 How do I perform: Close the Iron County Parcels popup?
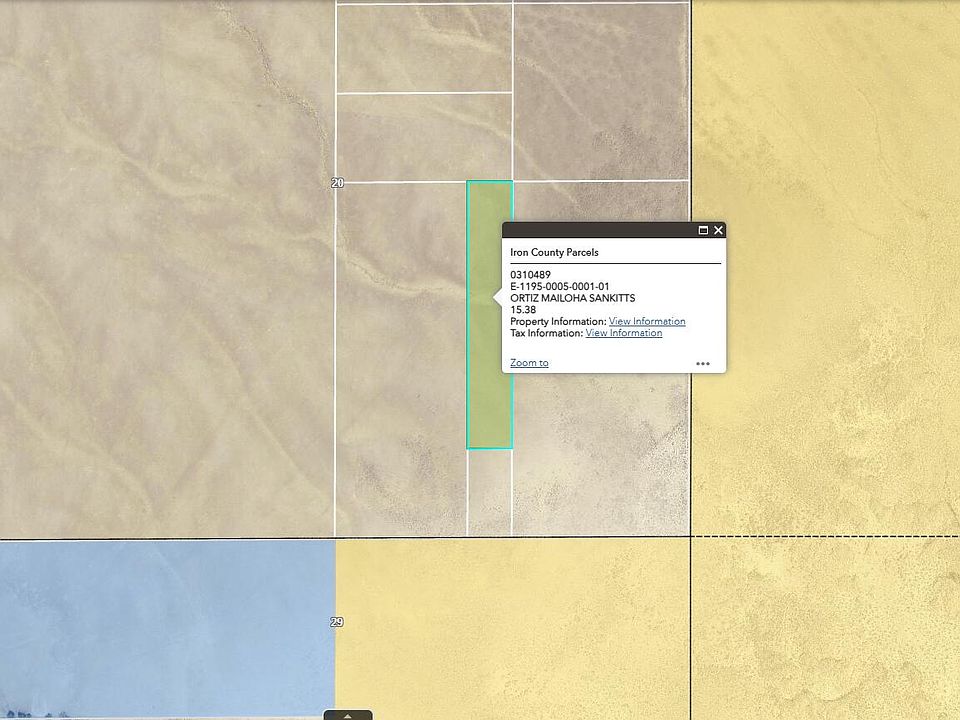tap(718, 230)
